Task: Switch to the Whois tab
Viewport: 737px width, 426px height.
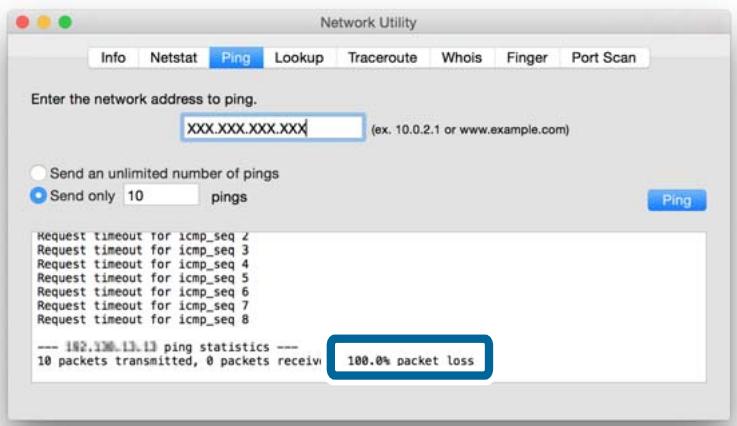Action: coord(462,58)
